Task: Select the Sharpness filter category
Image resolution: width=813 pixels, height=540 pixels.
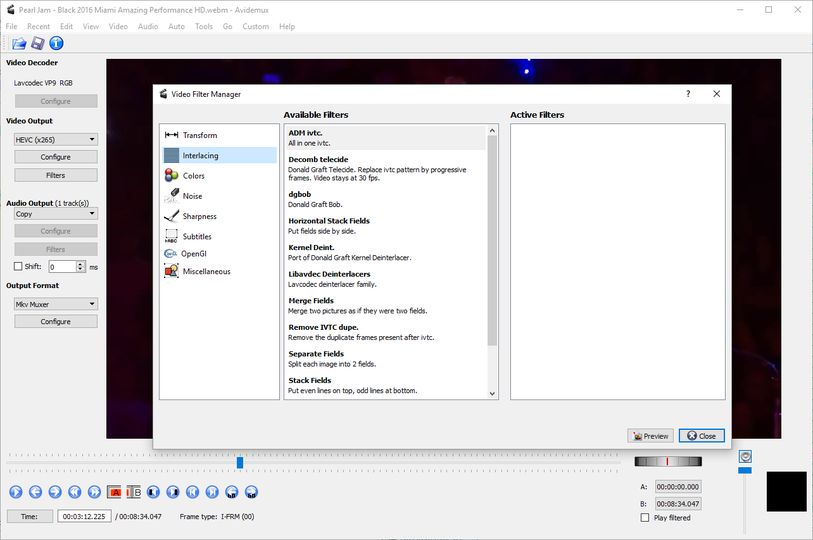Action: (x=219, y=216)
